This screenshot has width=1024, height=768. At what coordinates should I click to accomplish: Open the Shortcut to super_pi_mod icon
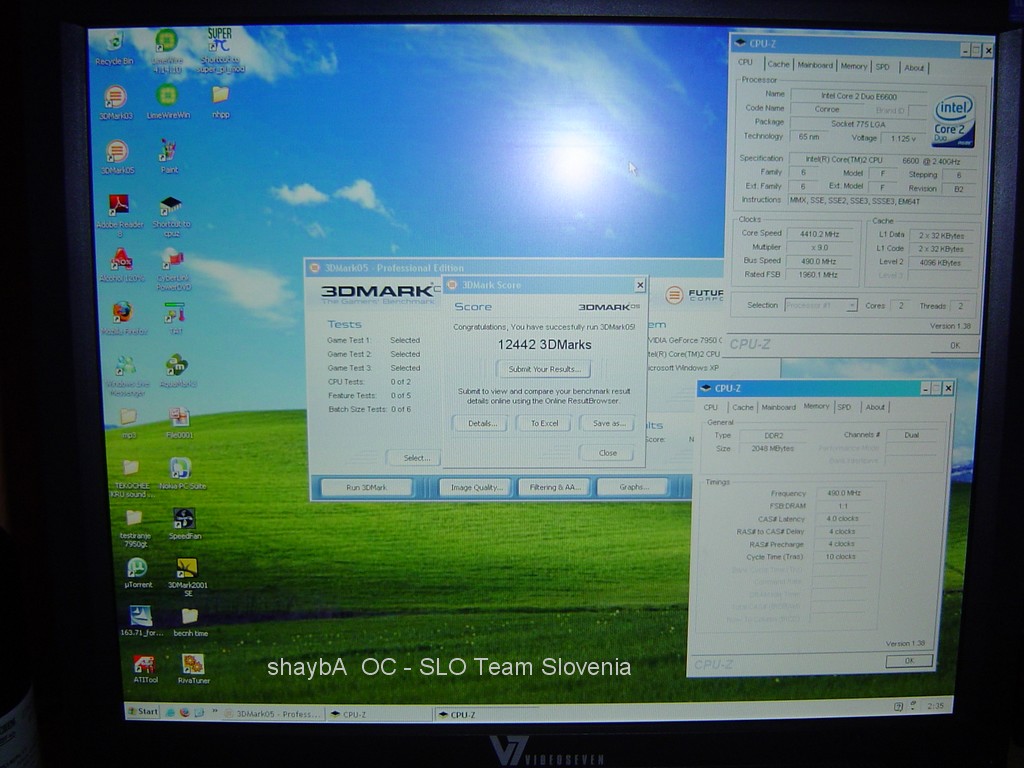click(x=219, y=50)
